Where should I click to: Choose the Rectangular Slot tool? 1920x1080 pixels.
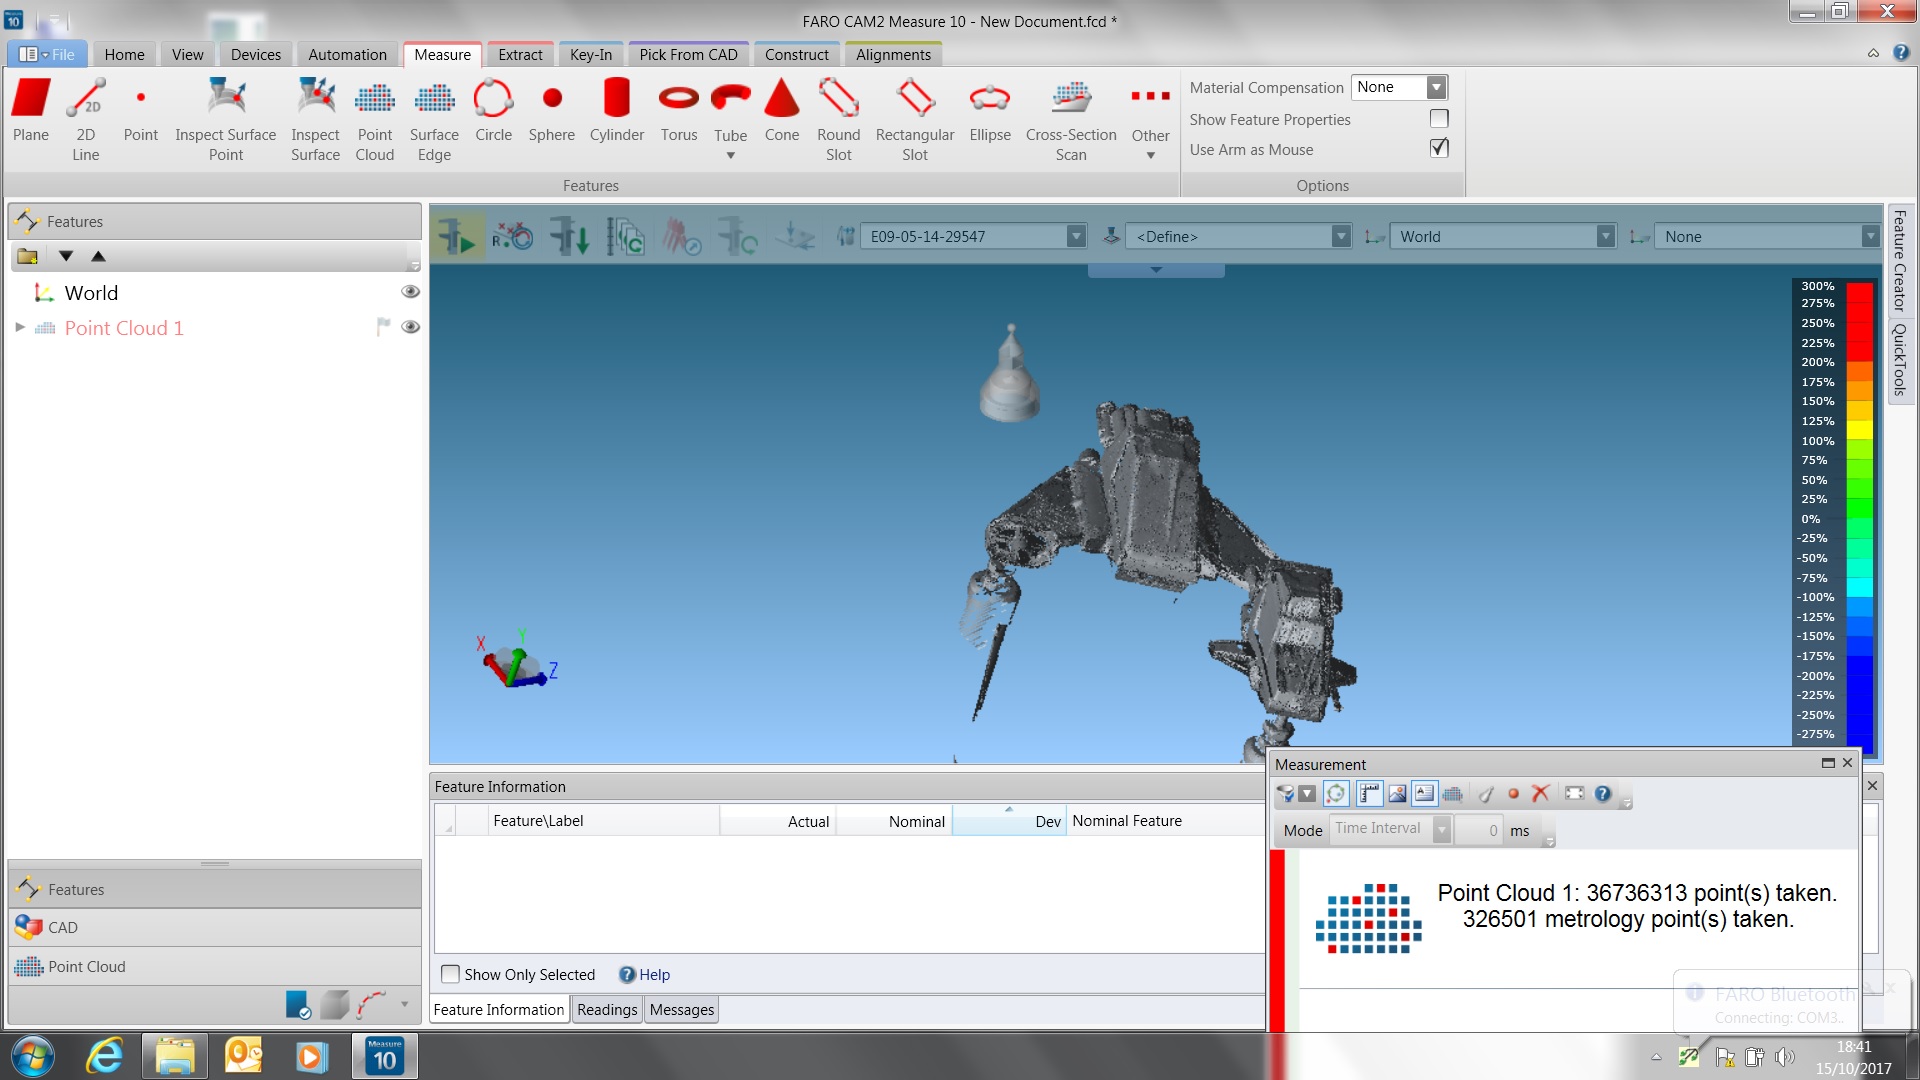[x=915, y=119]
